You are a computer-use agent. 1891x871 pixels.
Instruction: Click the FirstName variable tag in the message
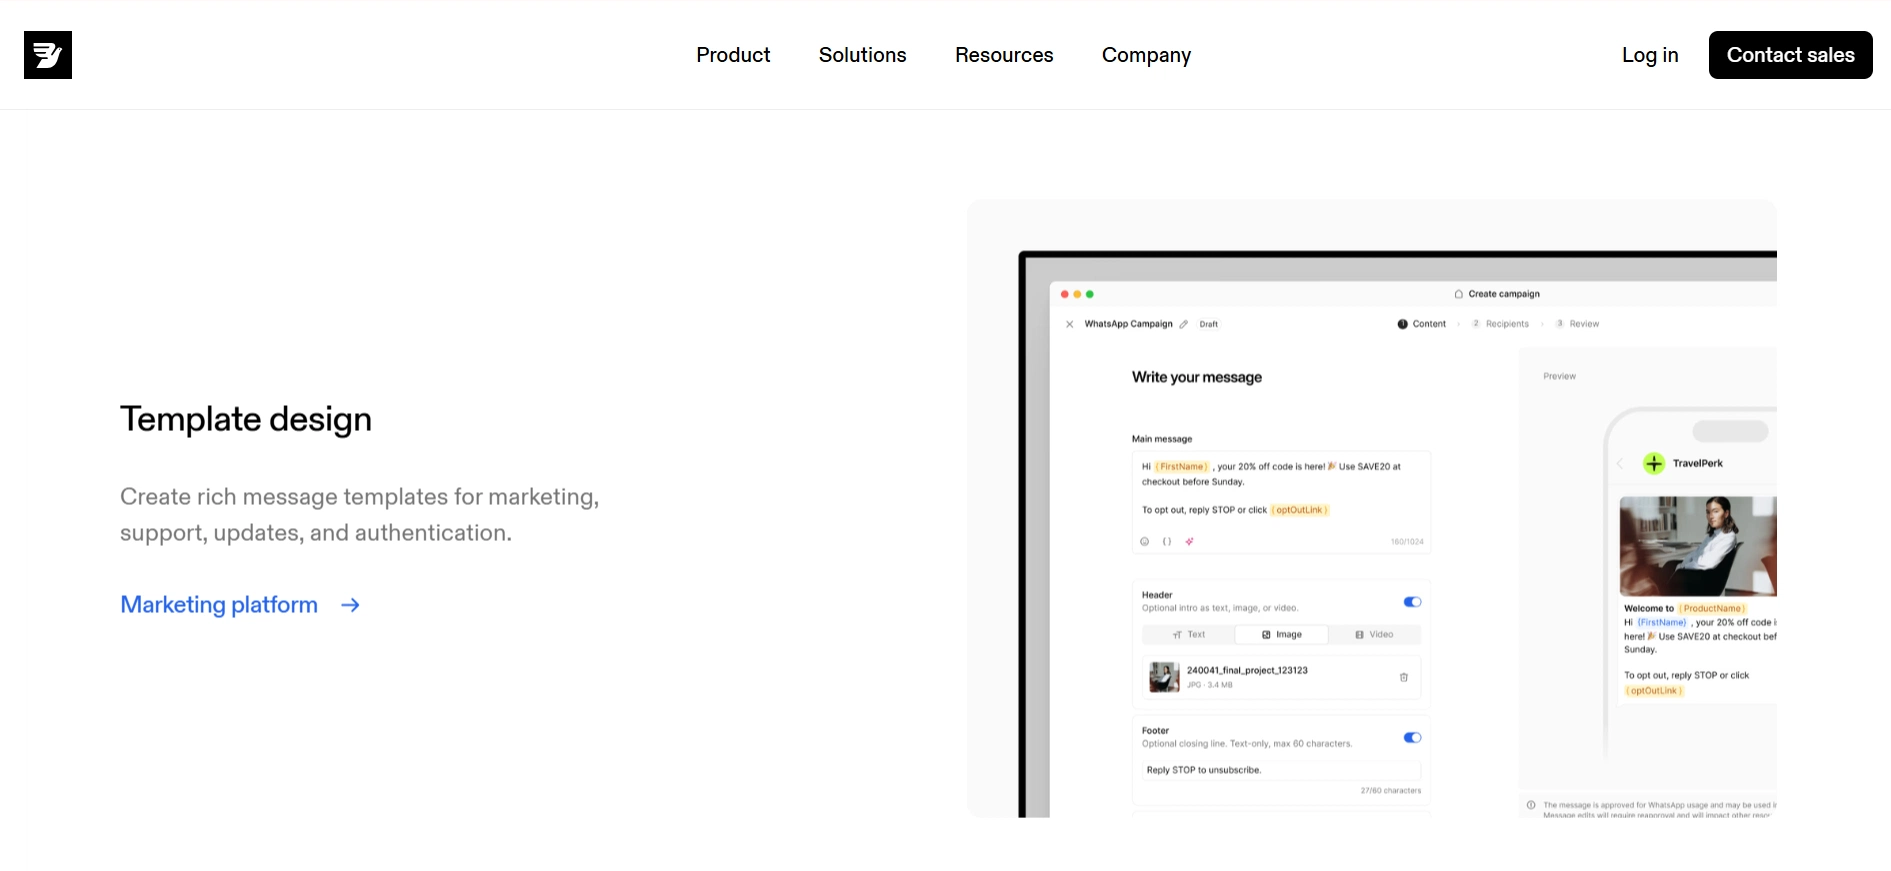pos(1183,466)
